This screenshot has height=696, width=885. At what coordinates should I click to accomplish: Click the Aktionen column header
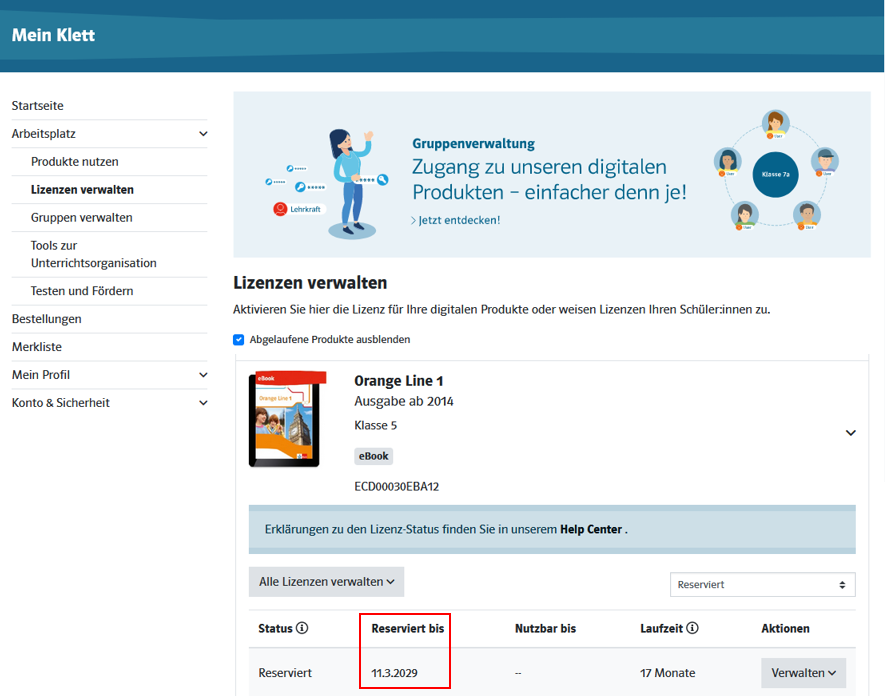tap(785, 628)
